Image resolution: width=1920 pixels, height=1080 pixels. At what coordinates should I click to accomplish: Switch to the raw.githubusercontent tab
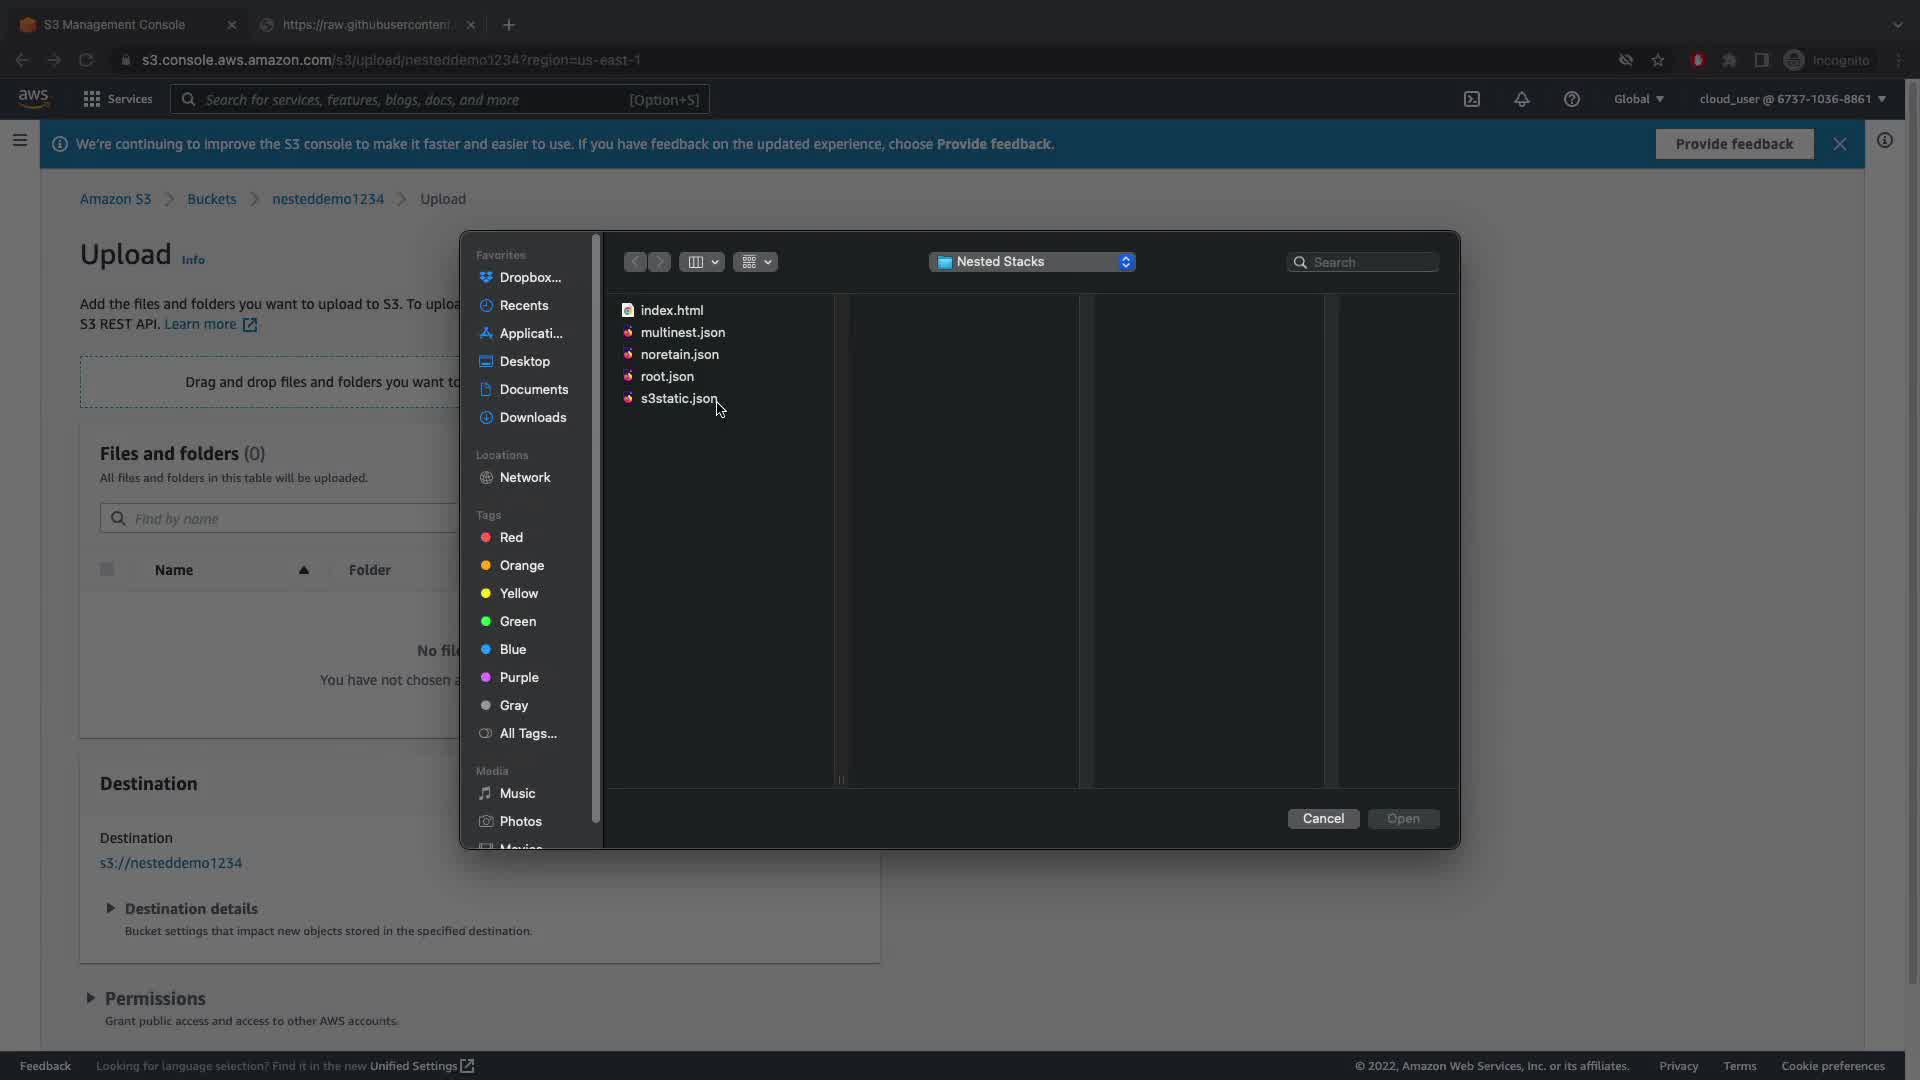tap(365, 25)
